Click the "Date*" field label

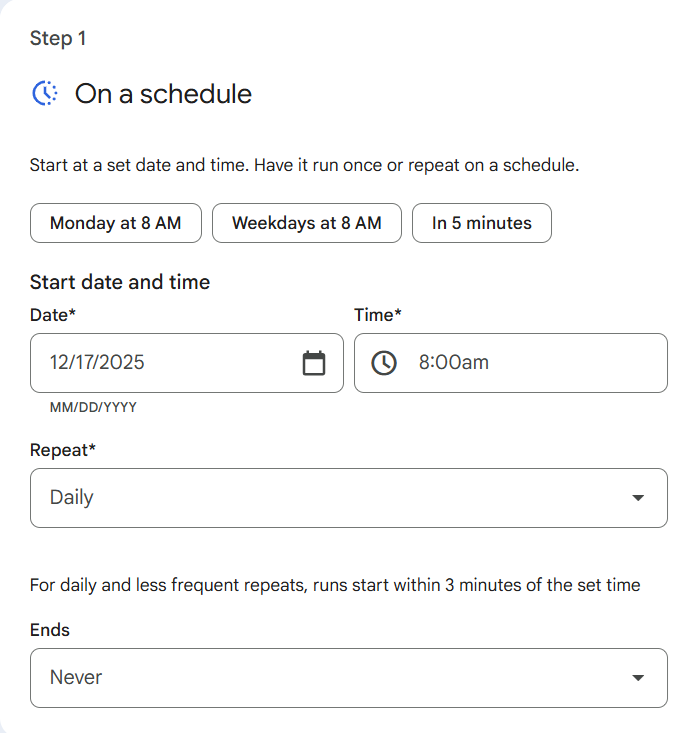pyautogui.click(x=53, y=315)
